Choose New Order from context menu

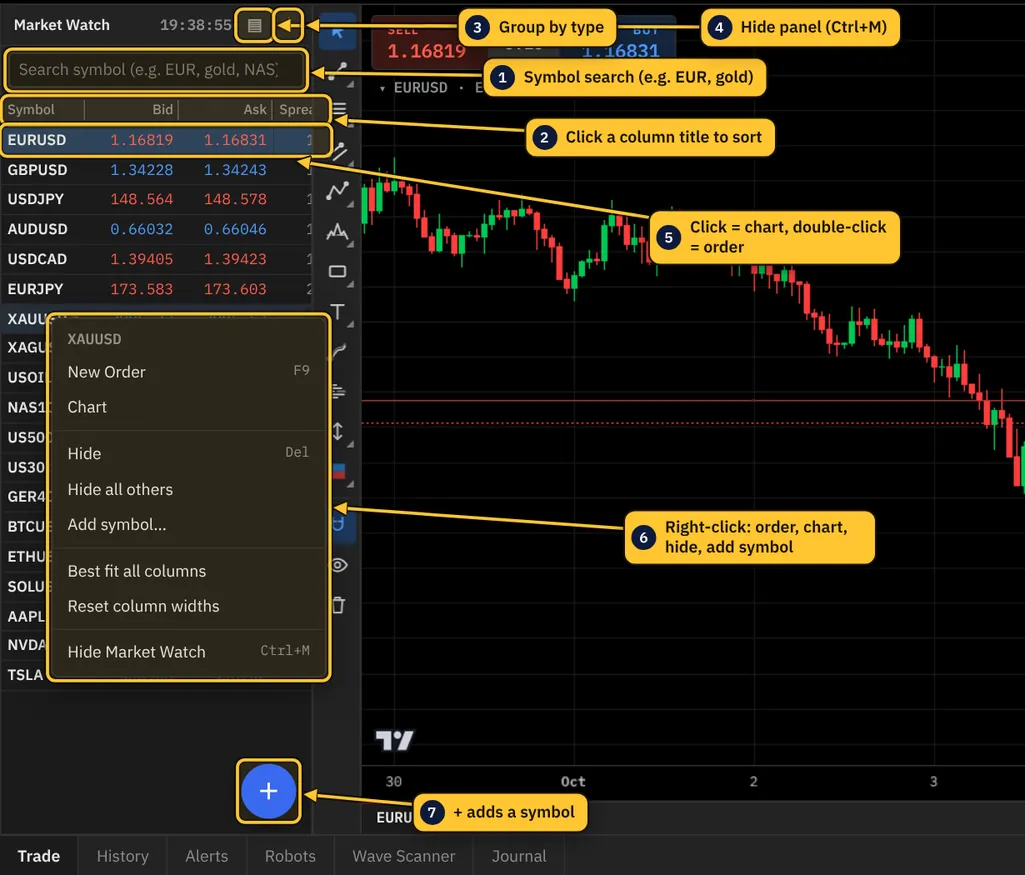[188, 372]
